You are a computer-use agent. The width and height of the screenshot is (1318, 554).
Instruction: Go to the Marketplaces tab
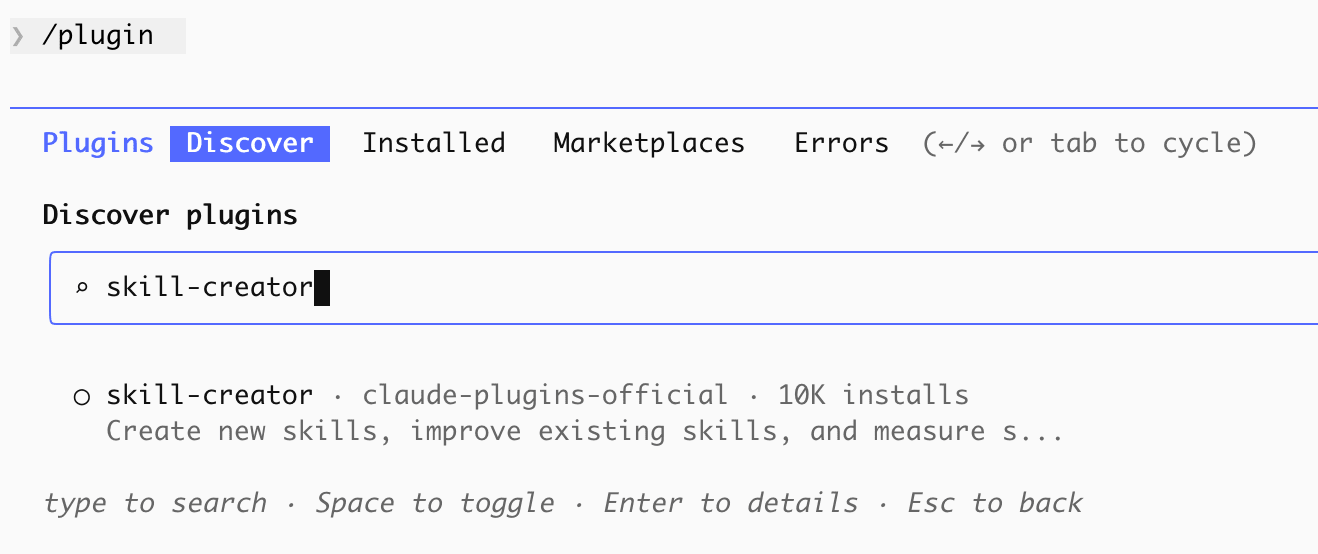pos(649,143)
